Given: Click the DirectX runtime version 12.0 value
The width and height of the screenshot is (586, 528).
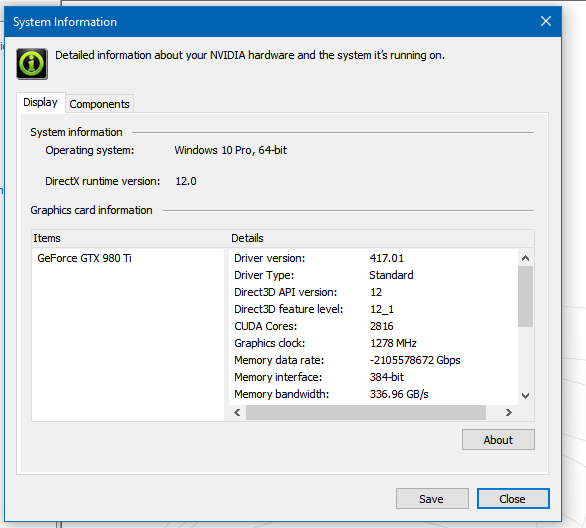Looking at the screenshot, I should (x=186, y=181).
